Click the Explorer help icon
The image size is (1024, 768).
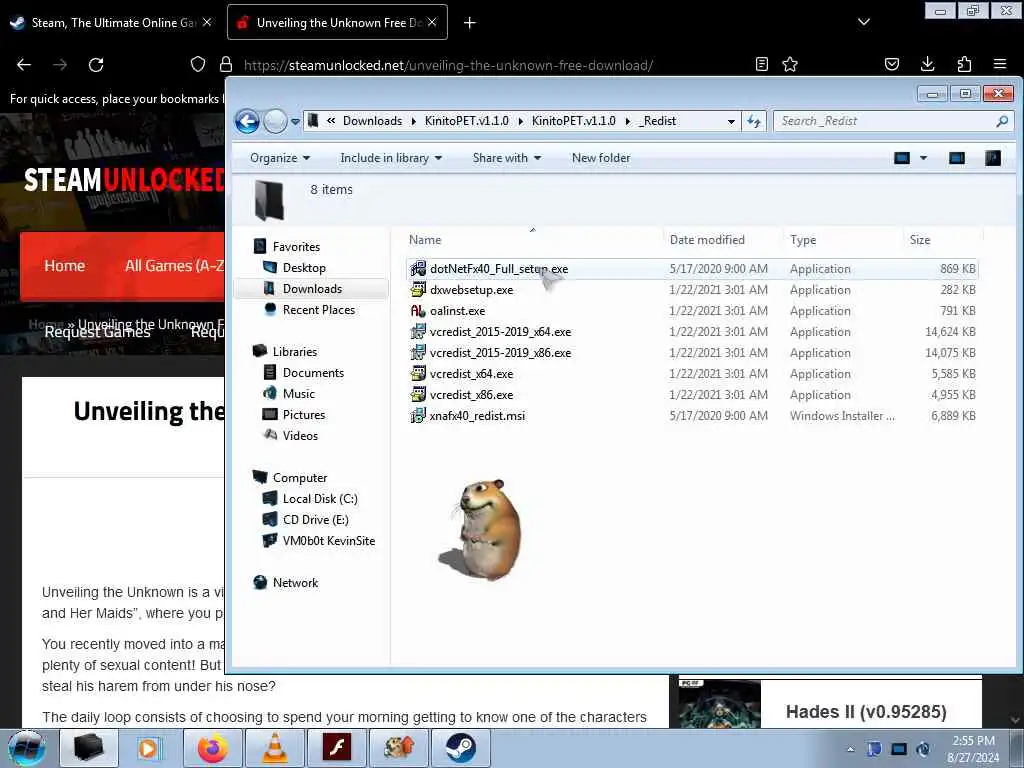pyautogui.click(x=993, y=158)
